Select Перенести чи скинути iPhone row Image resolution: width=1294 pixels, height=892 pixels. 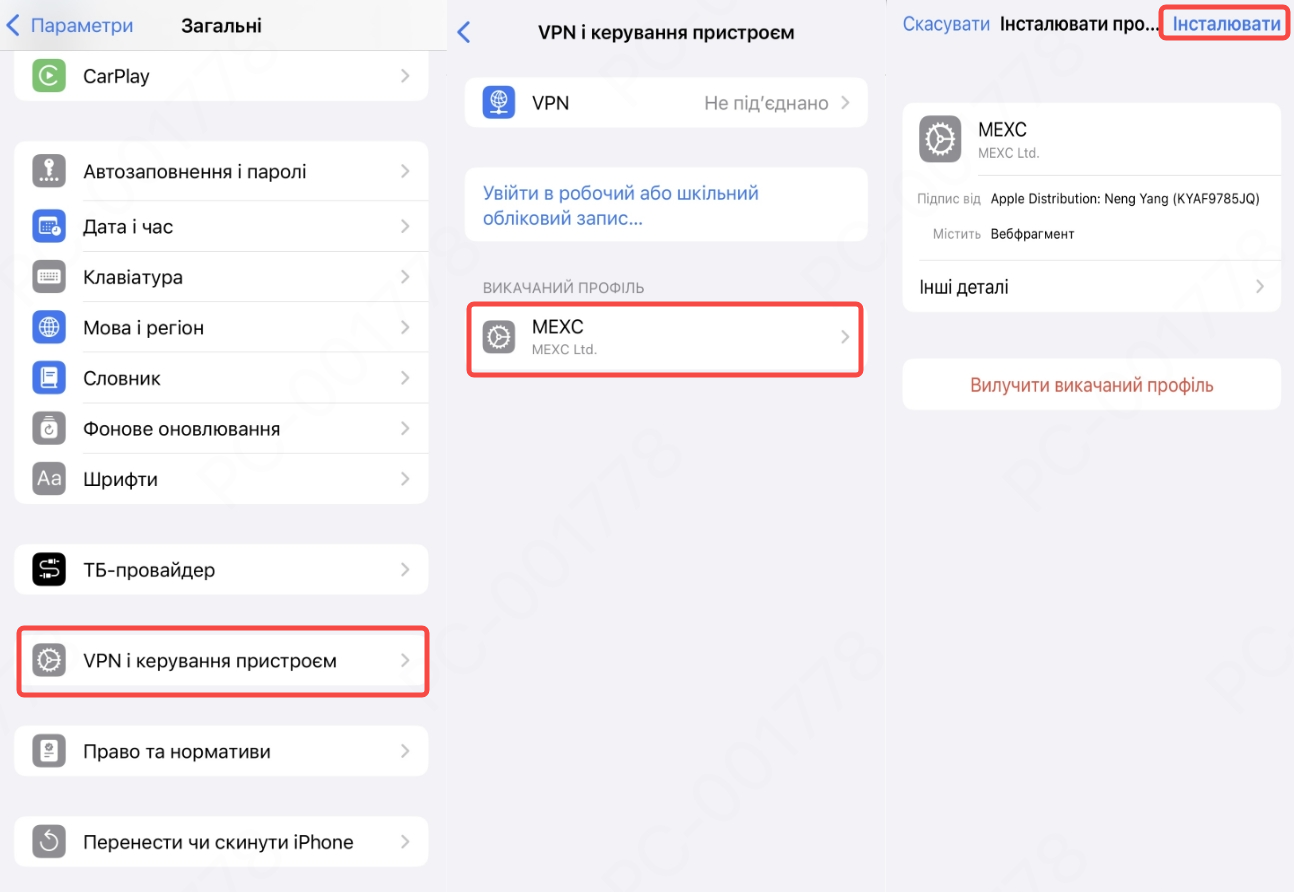pyautogui.click(x=221, y=842)
